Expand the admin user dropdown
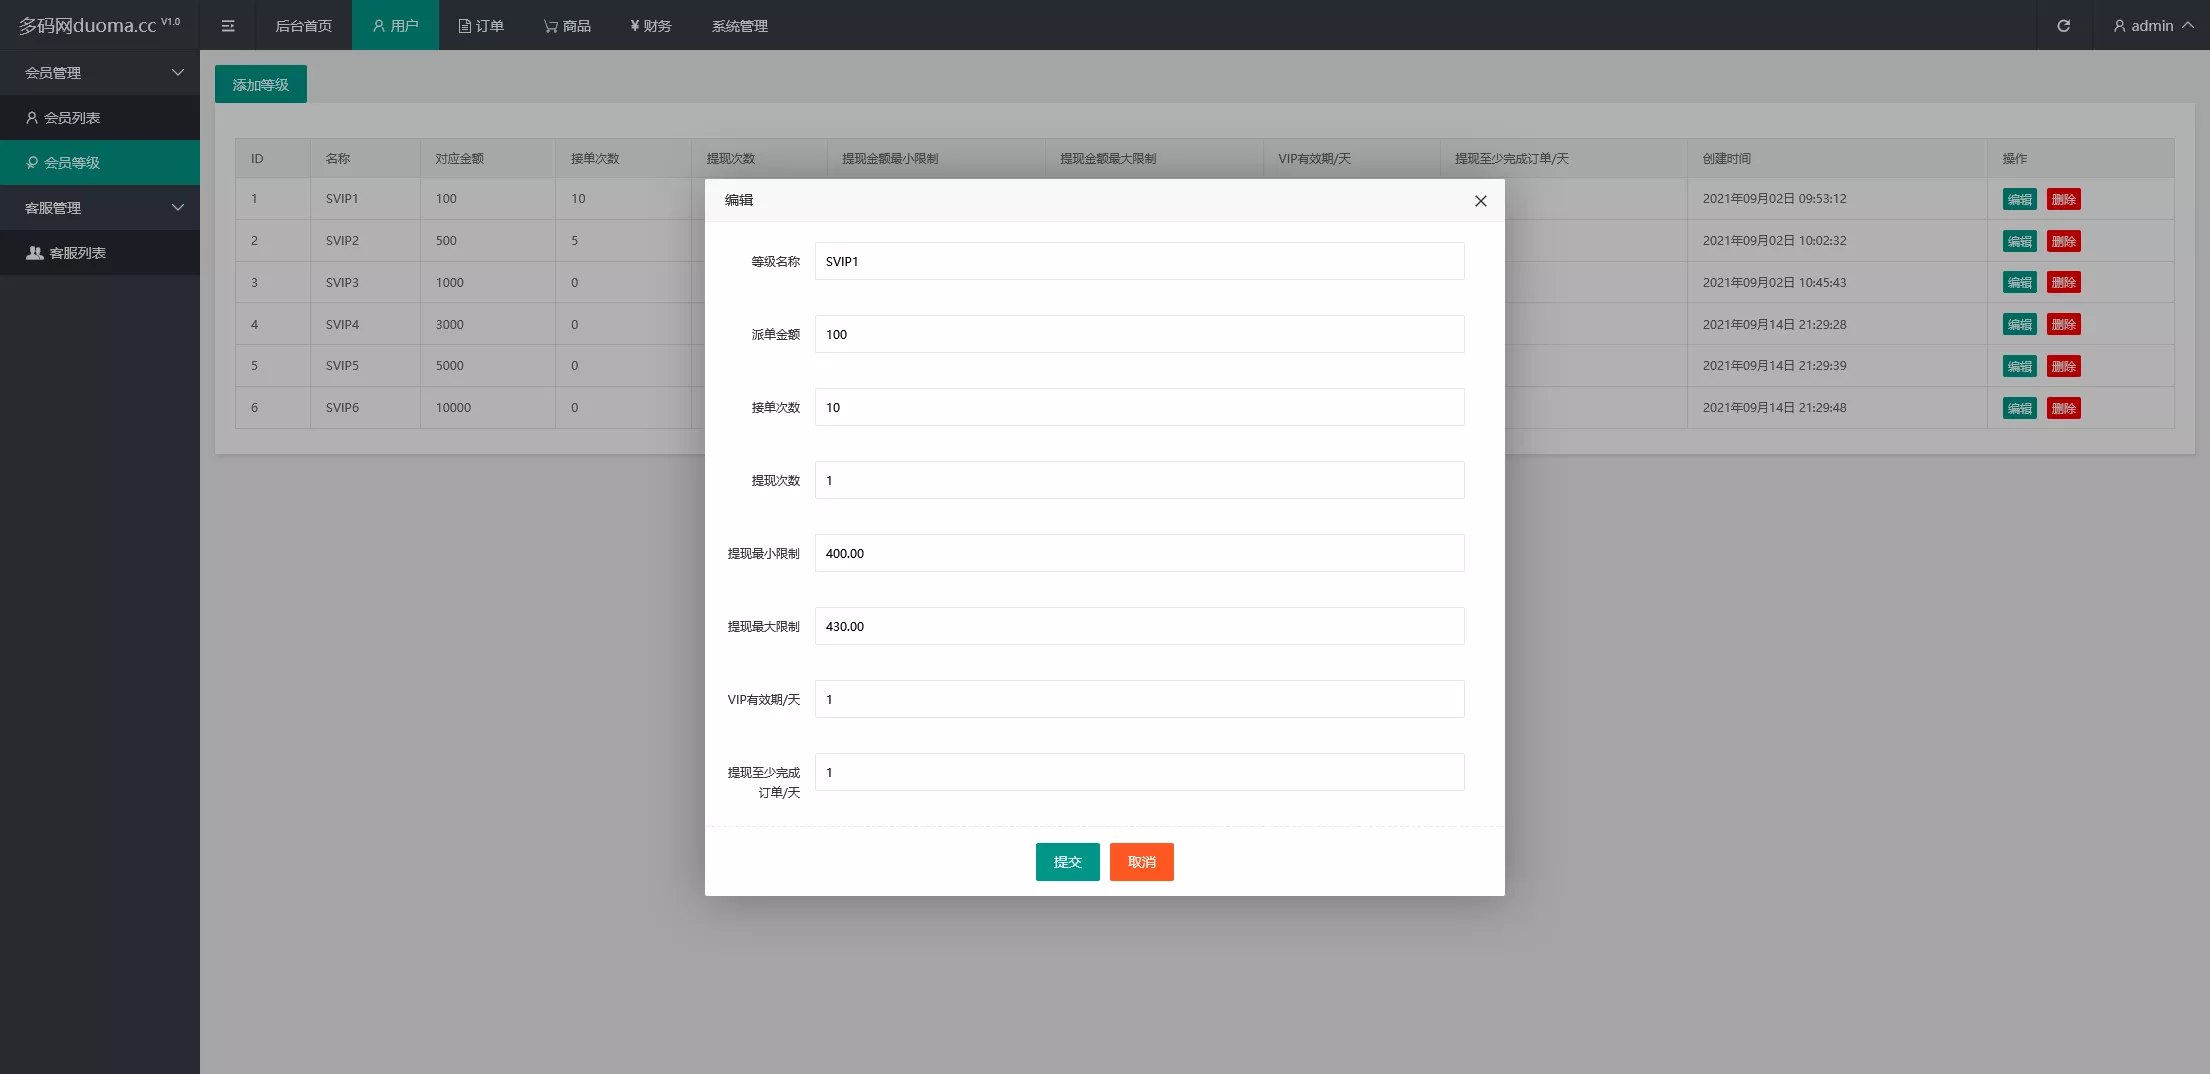2210x1074 pixels. click(x=2152, y=26)
